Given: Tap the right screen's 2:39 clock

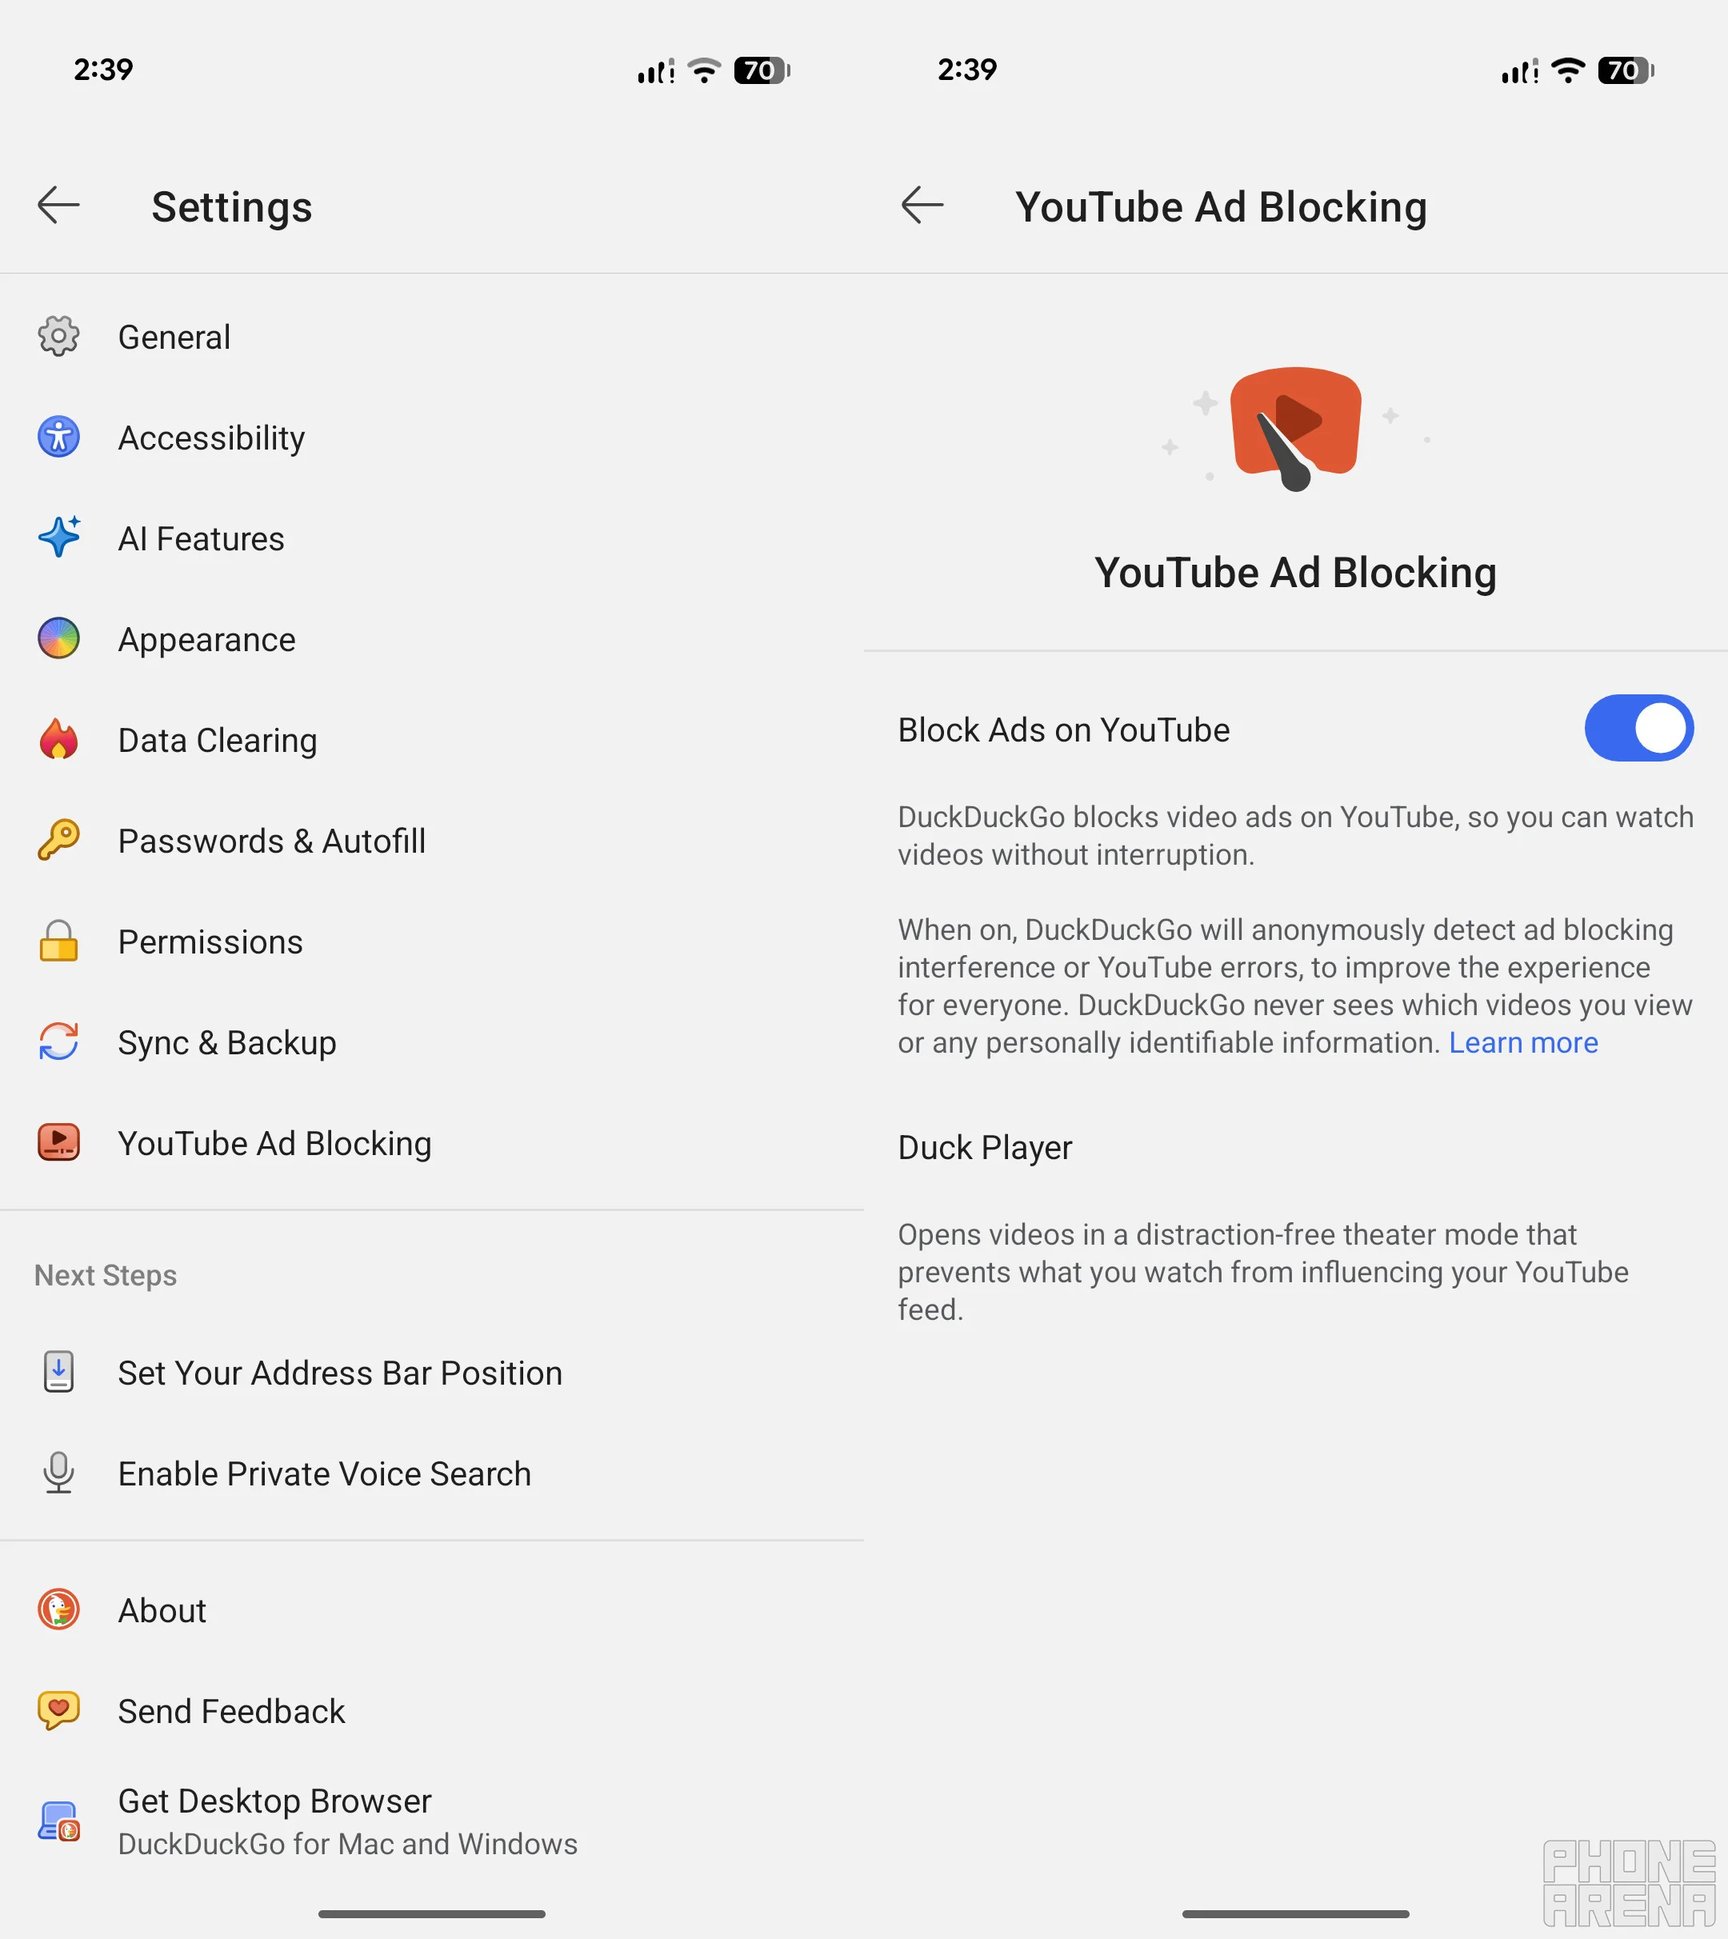Looking at the screenshot, I should tap(967, 69).
